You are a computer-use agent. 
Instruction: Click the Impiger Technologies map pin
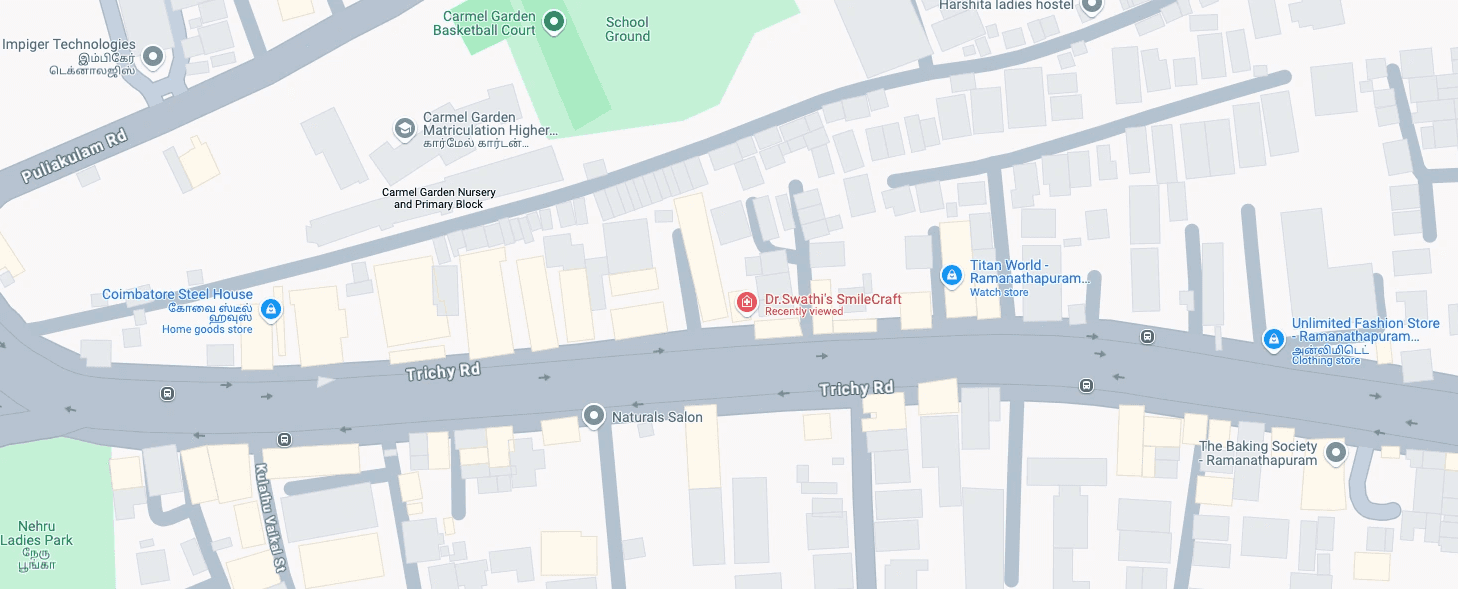tap(153, 58)
